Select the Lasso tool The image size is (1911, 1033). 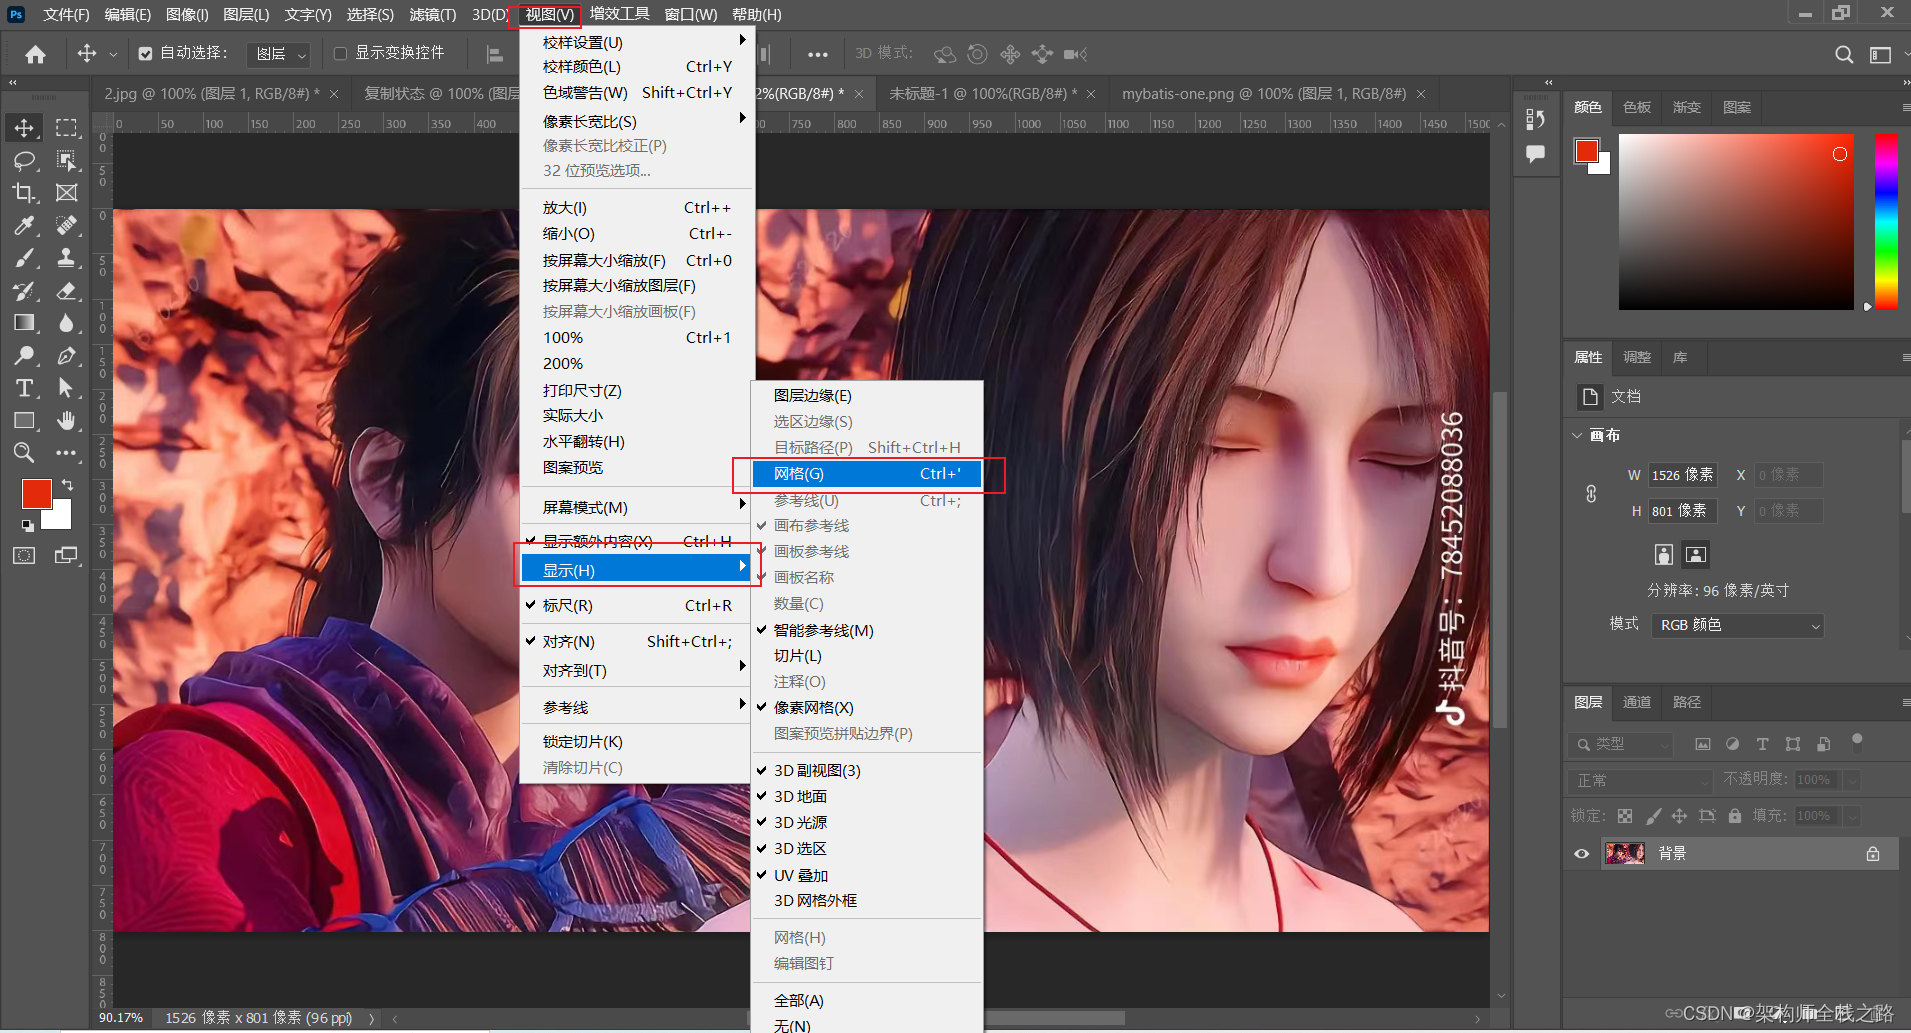pyautogui.click(x=24, y=160)
